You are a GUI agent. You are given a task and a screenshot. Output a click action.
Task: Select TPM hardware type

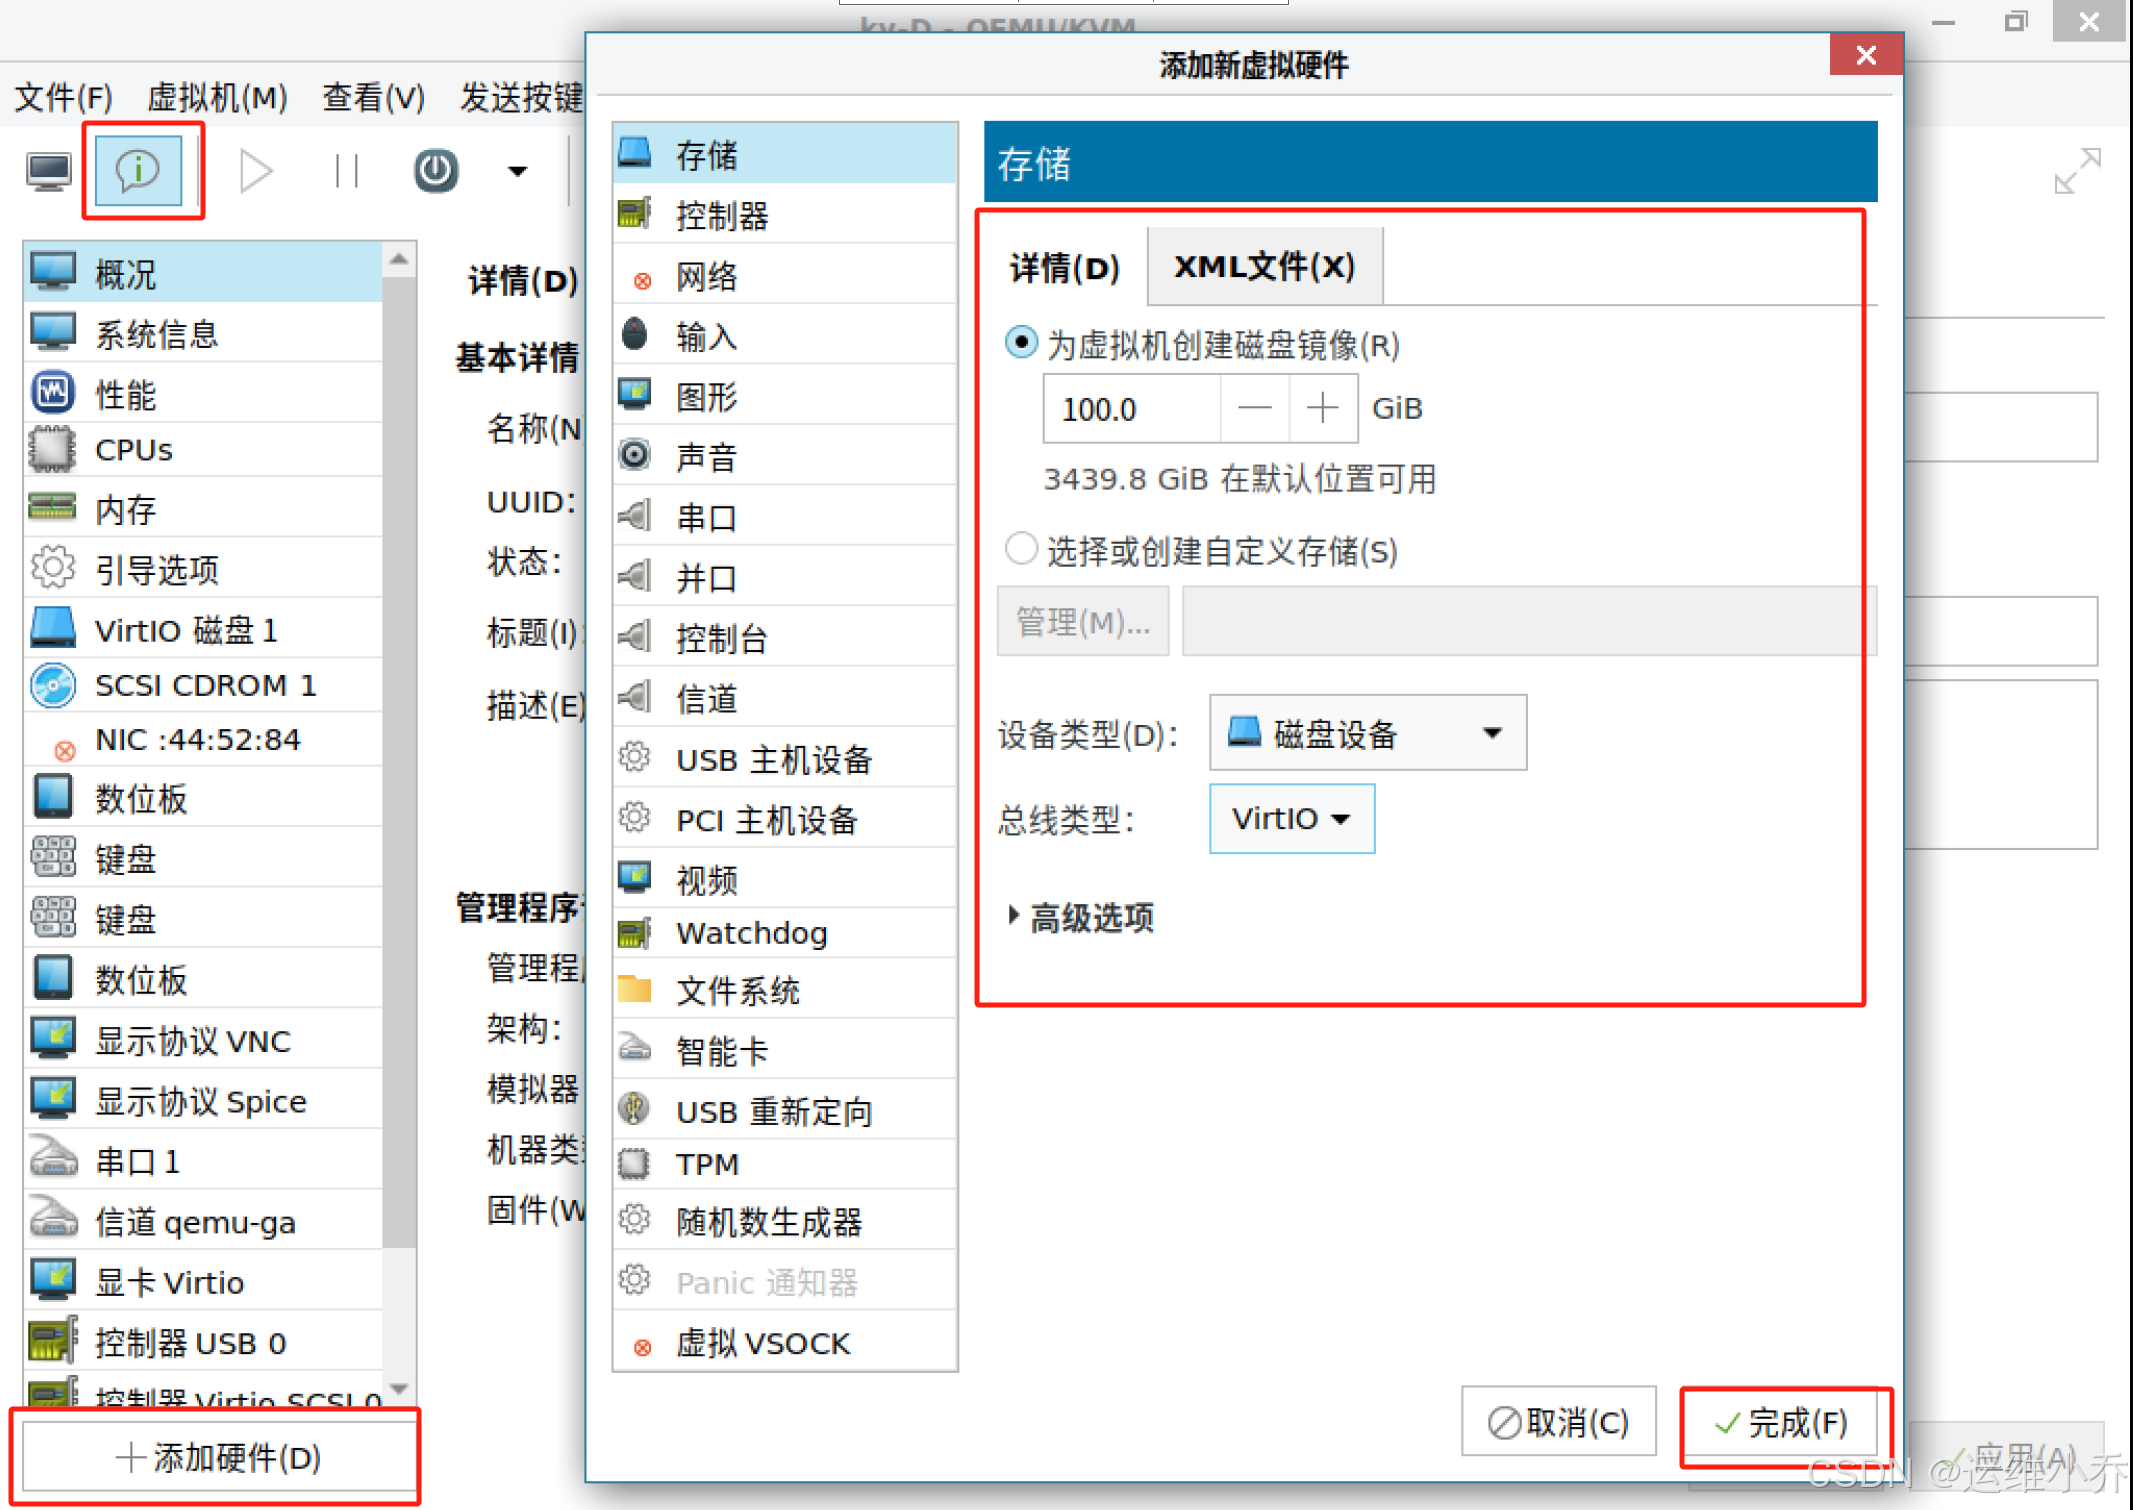coord(707,1164)
